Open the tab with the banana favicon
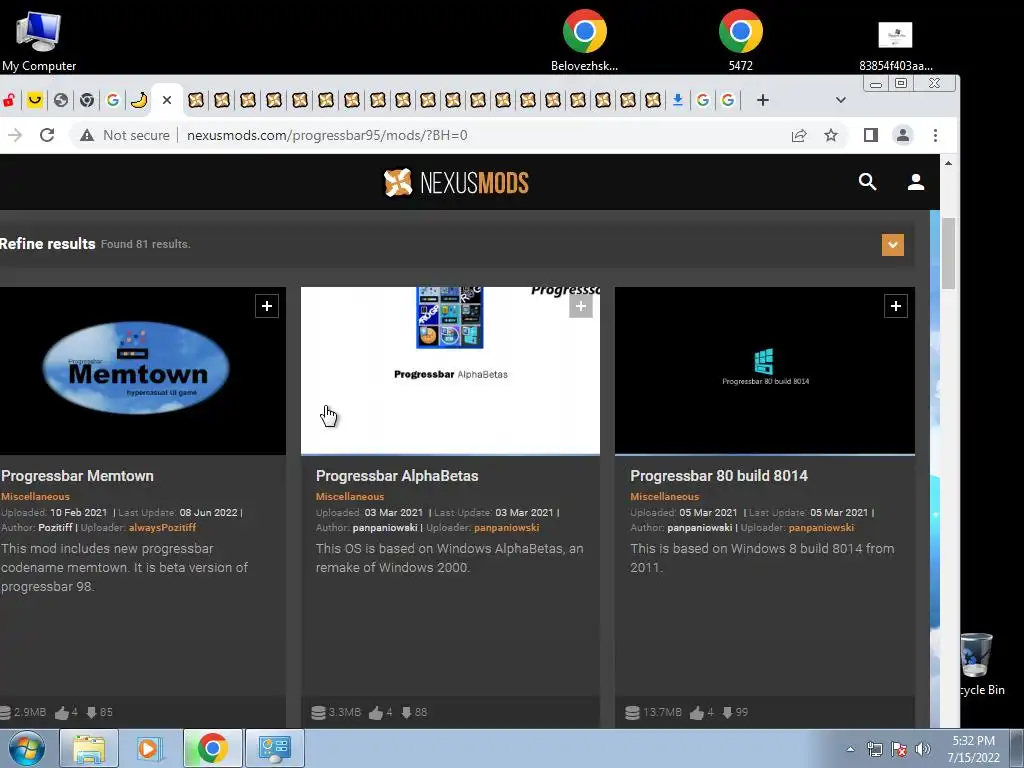1024x768 pixels. (138, 100)
